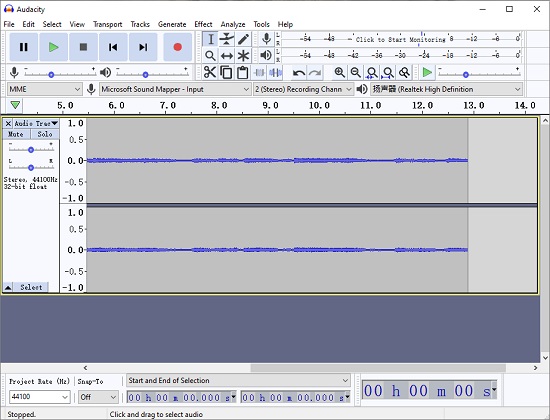Open the Help menu
The image size is (550, 420).
pyautogui.click(x=285, y=24)
